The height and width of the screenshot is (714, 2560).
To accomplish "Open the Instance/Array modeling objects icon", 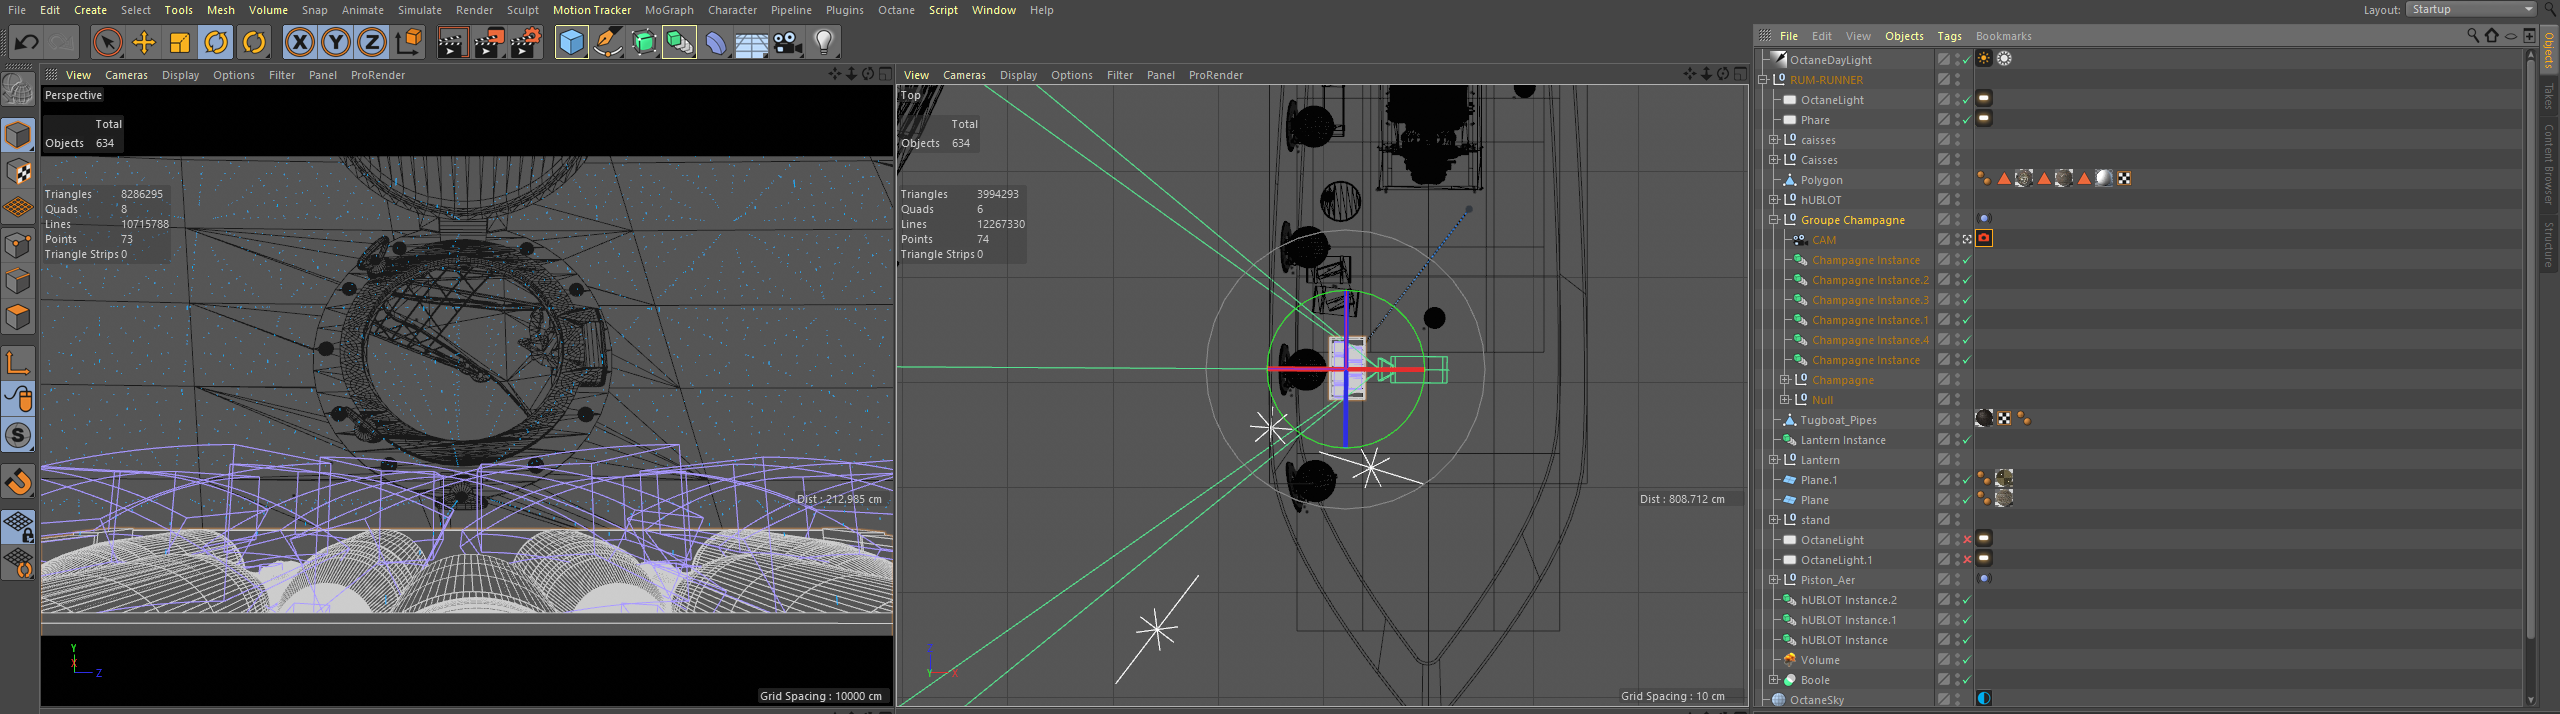I will (679, 42).
